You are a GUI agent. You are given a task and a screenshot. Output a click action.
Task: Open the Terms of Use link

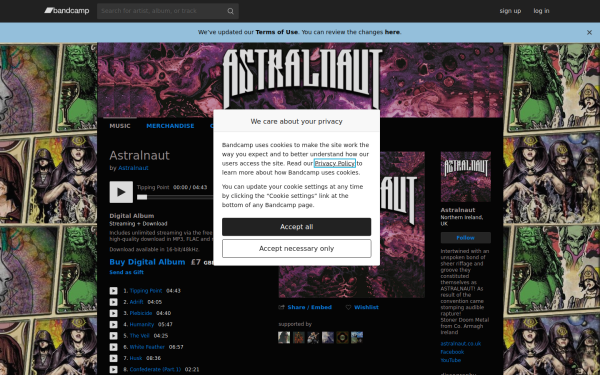tap(276, 32)
